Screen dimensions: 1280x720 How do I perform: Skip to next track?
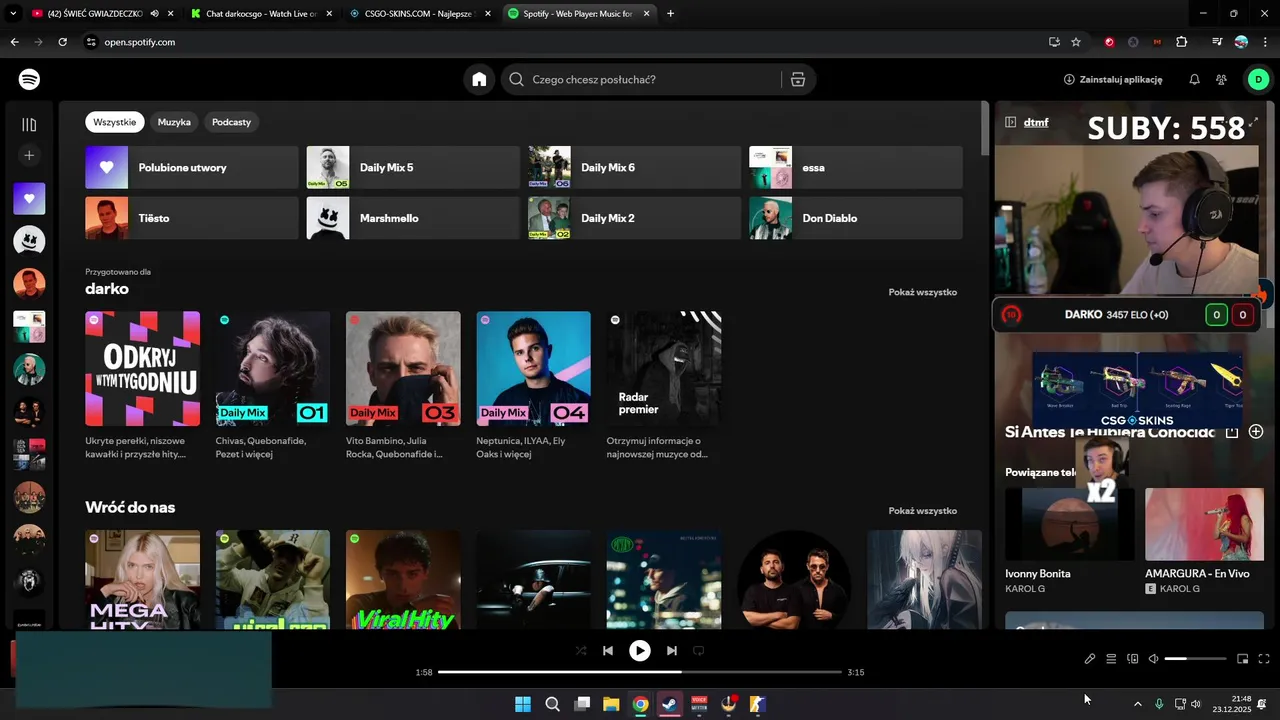672,651
